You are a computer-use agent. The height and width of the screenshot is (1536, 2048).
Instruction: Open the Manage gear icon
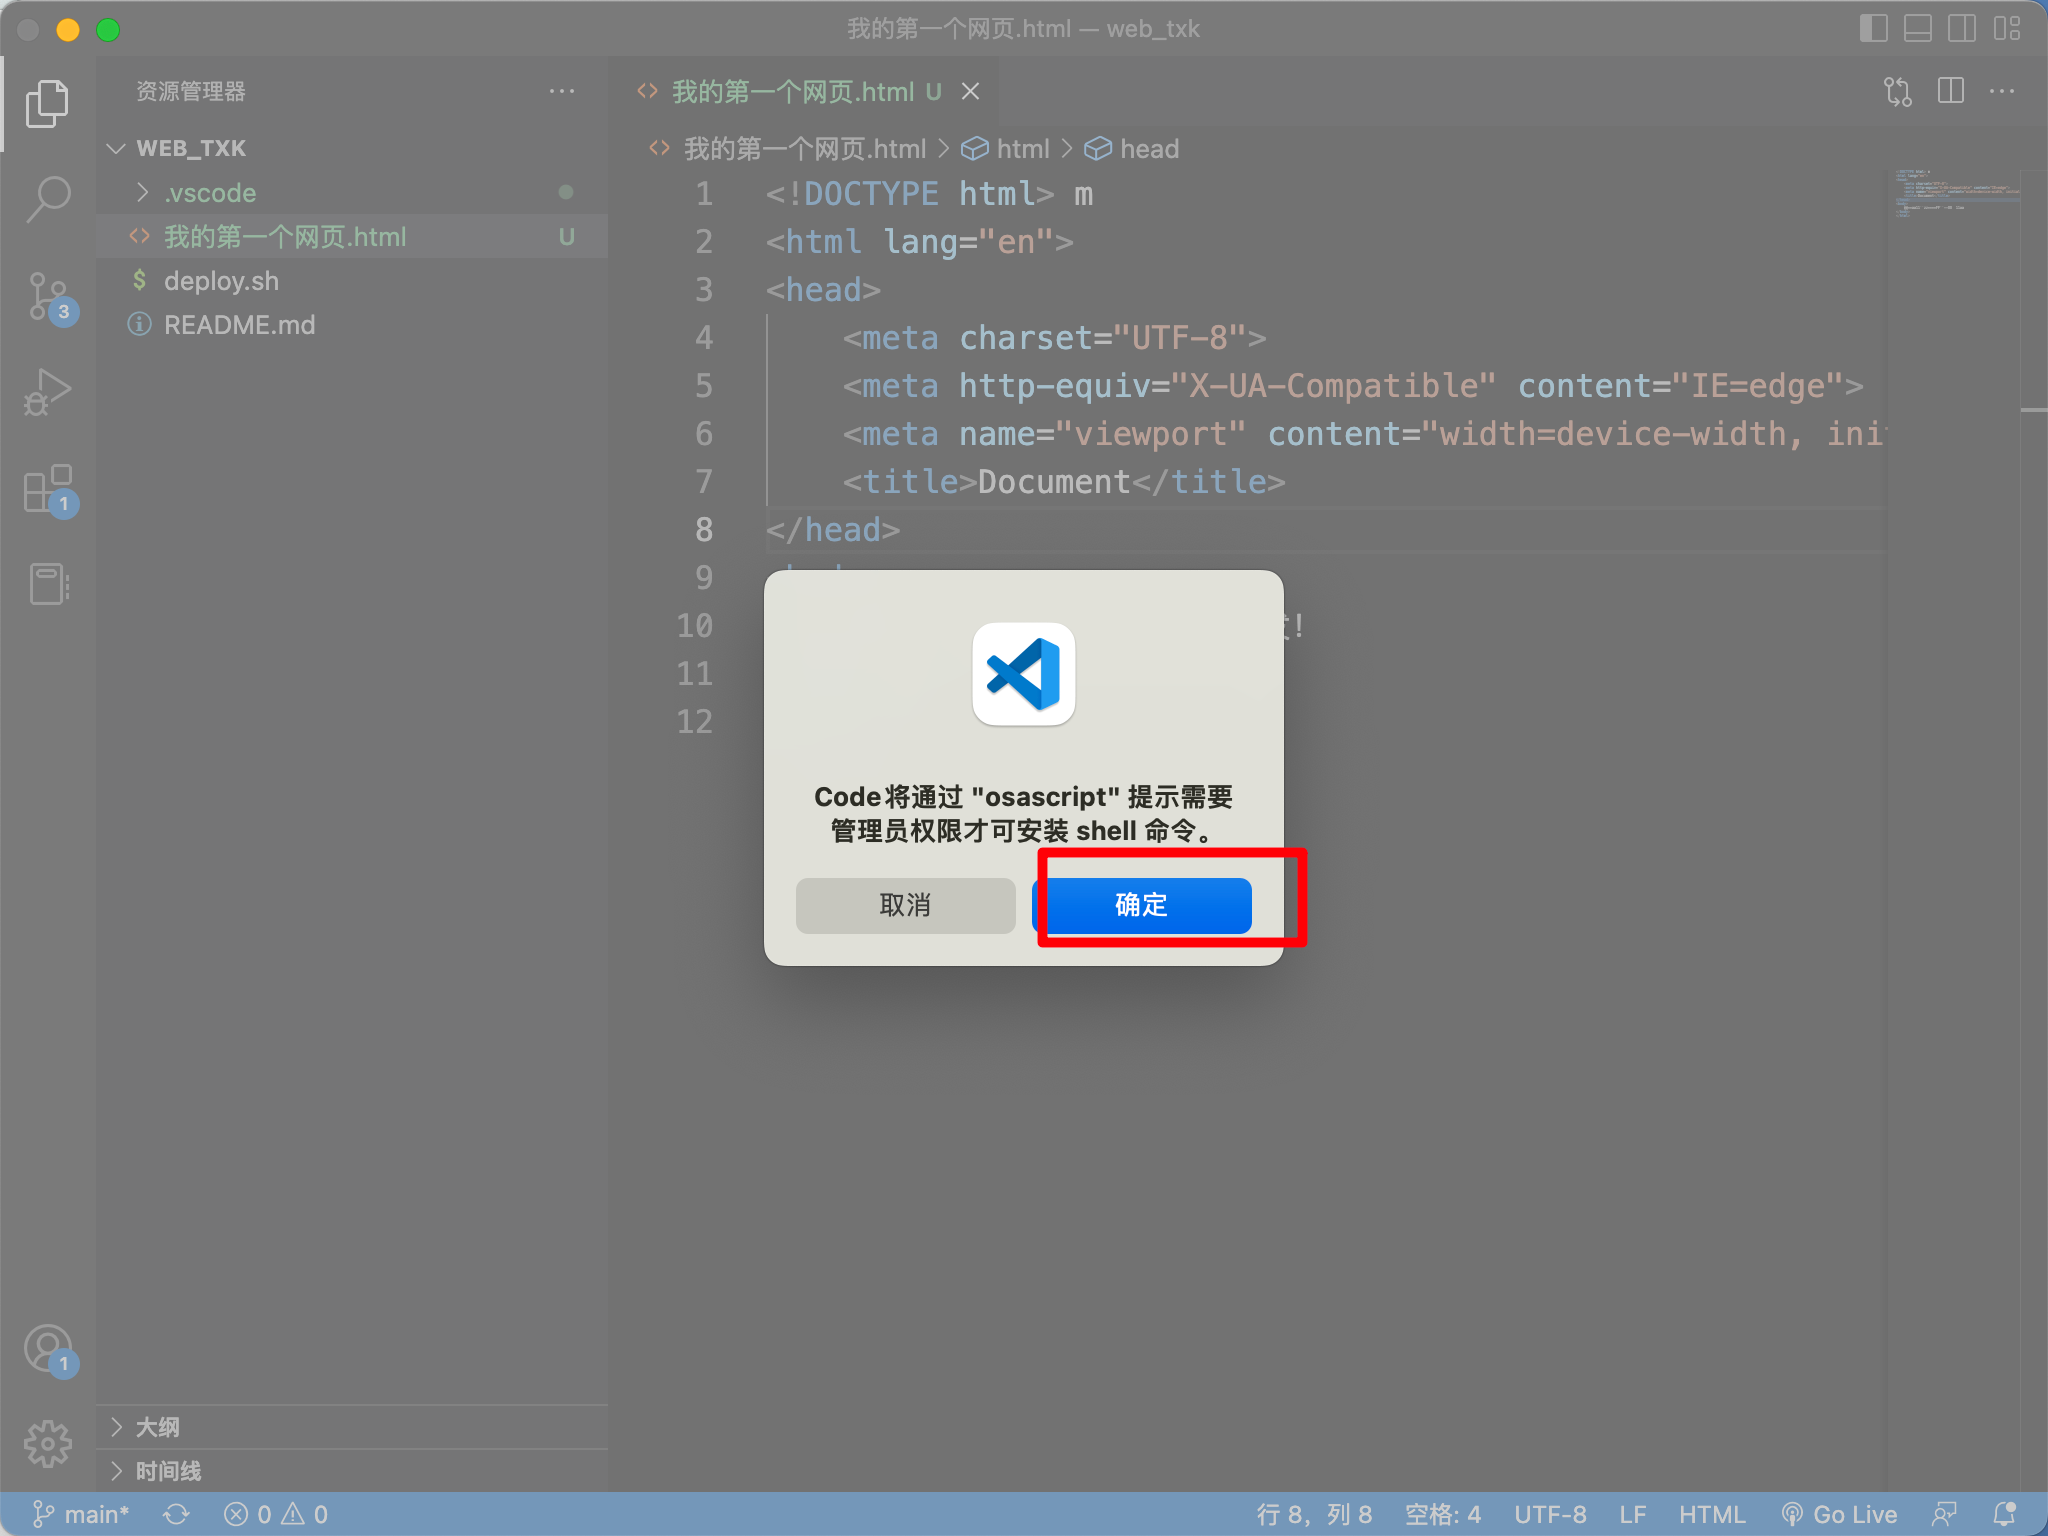(47, 1444)
